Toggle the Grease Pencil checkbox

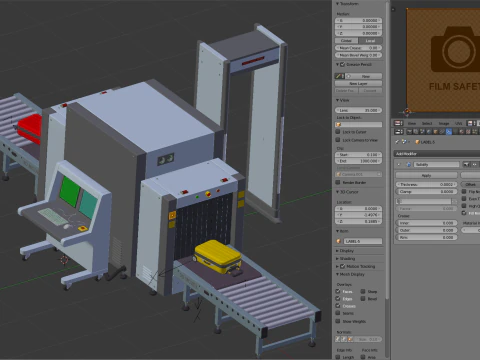343,64
